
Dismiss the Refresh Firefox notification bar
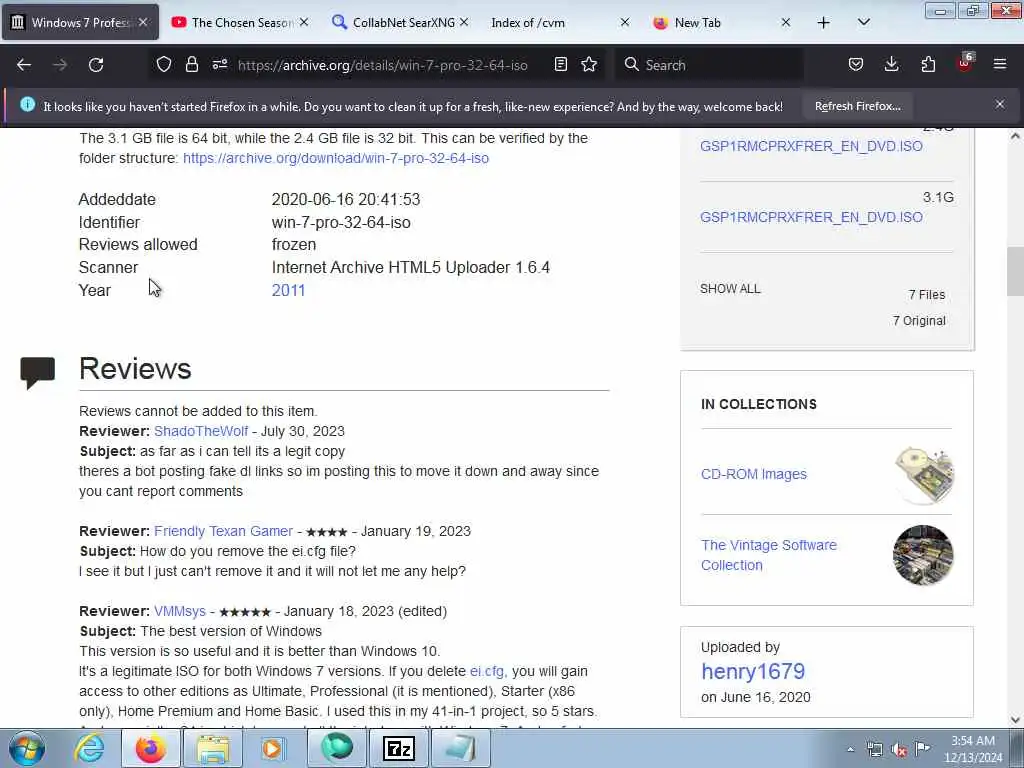(1000, 104)
